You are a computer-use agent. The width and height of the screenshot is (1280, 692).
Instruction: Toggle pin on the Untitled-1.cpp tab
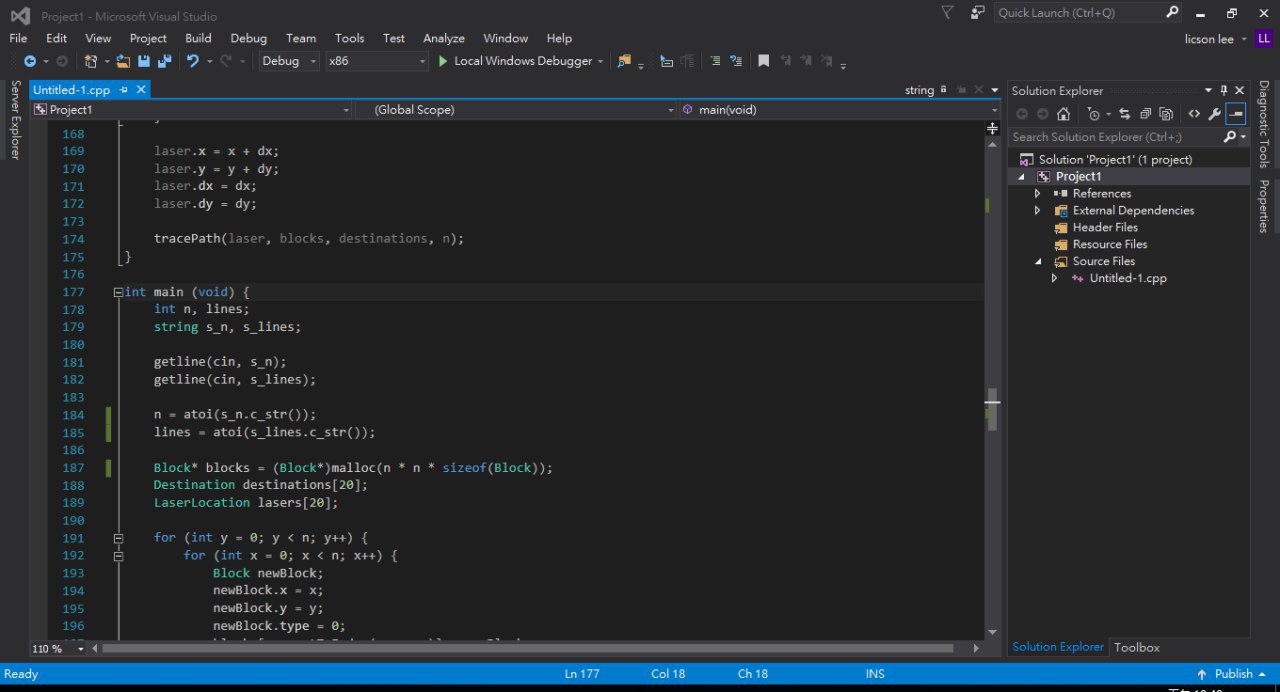(x=123, y=90)
